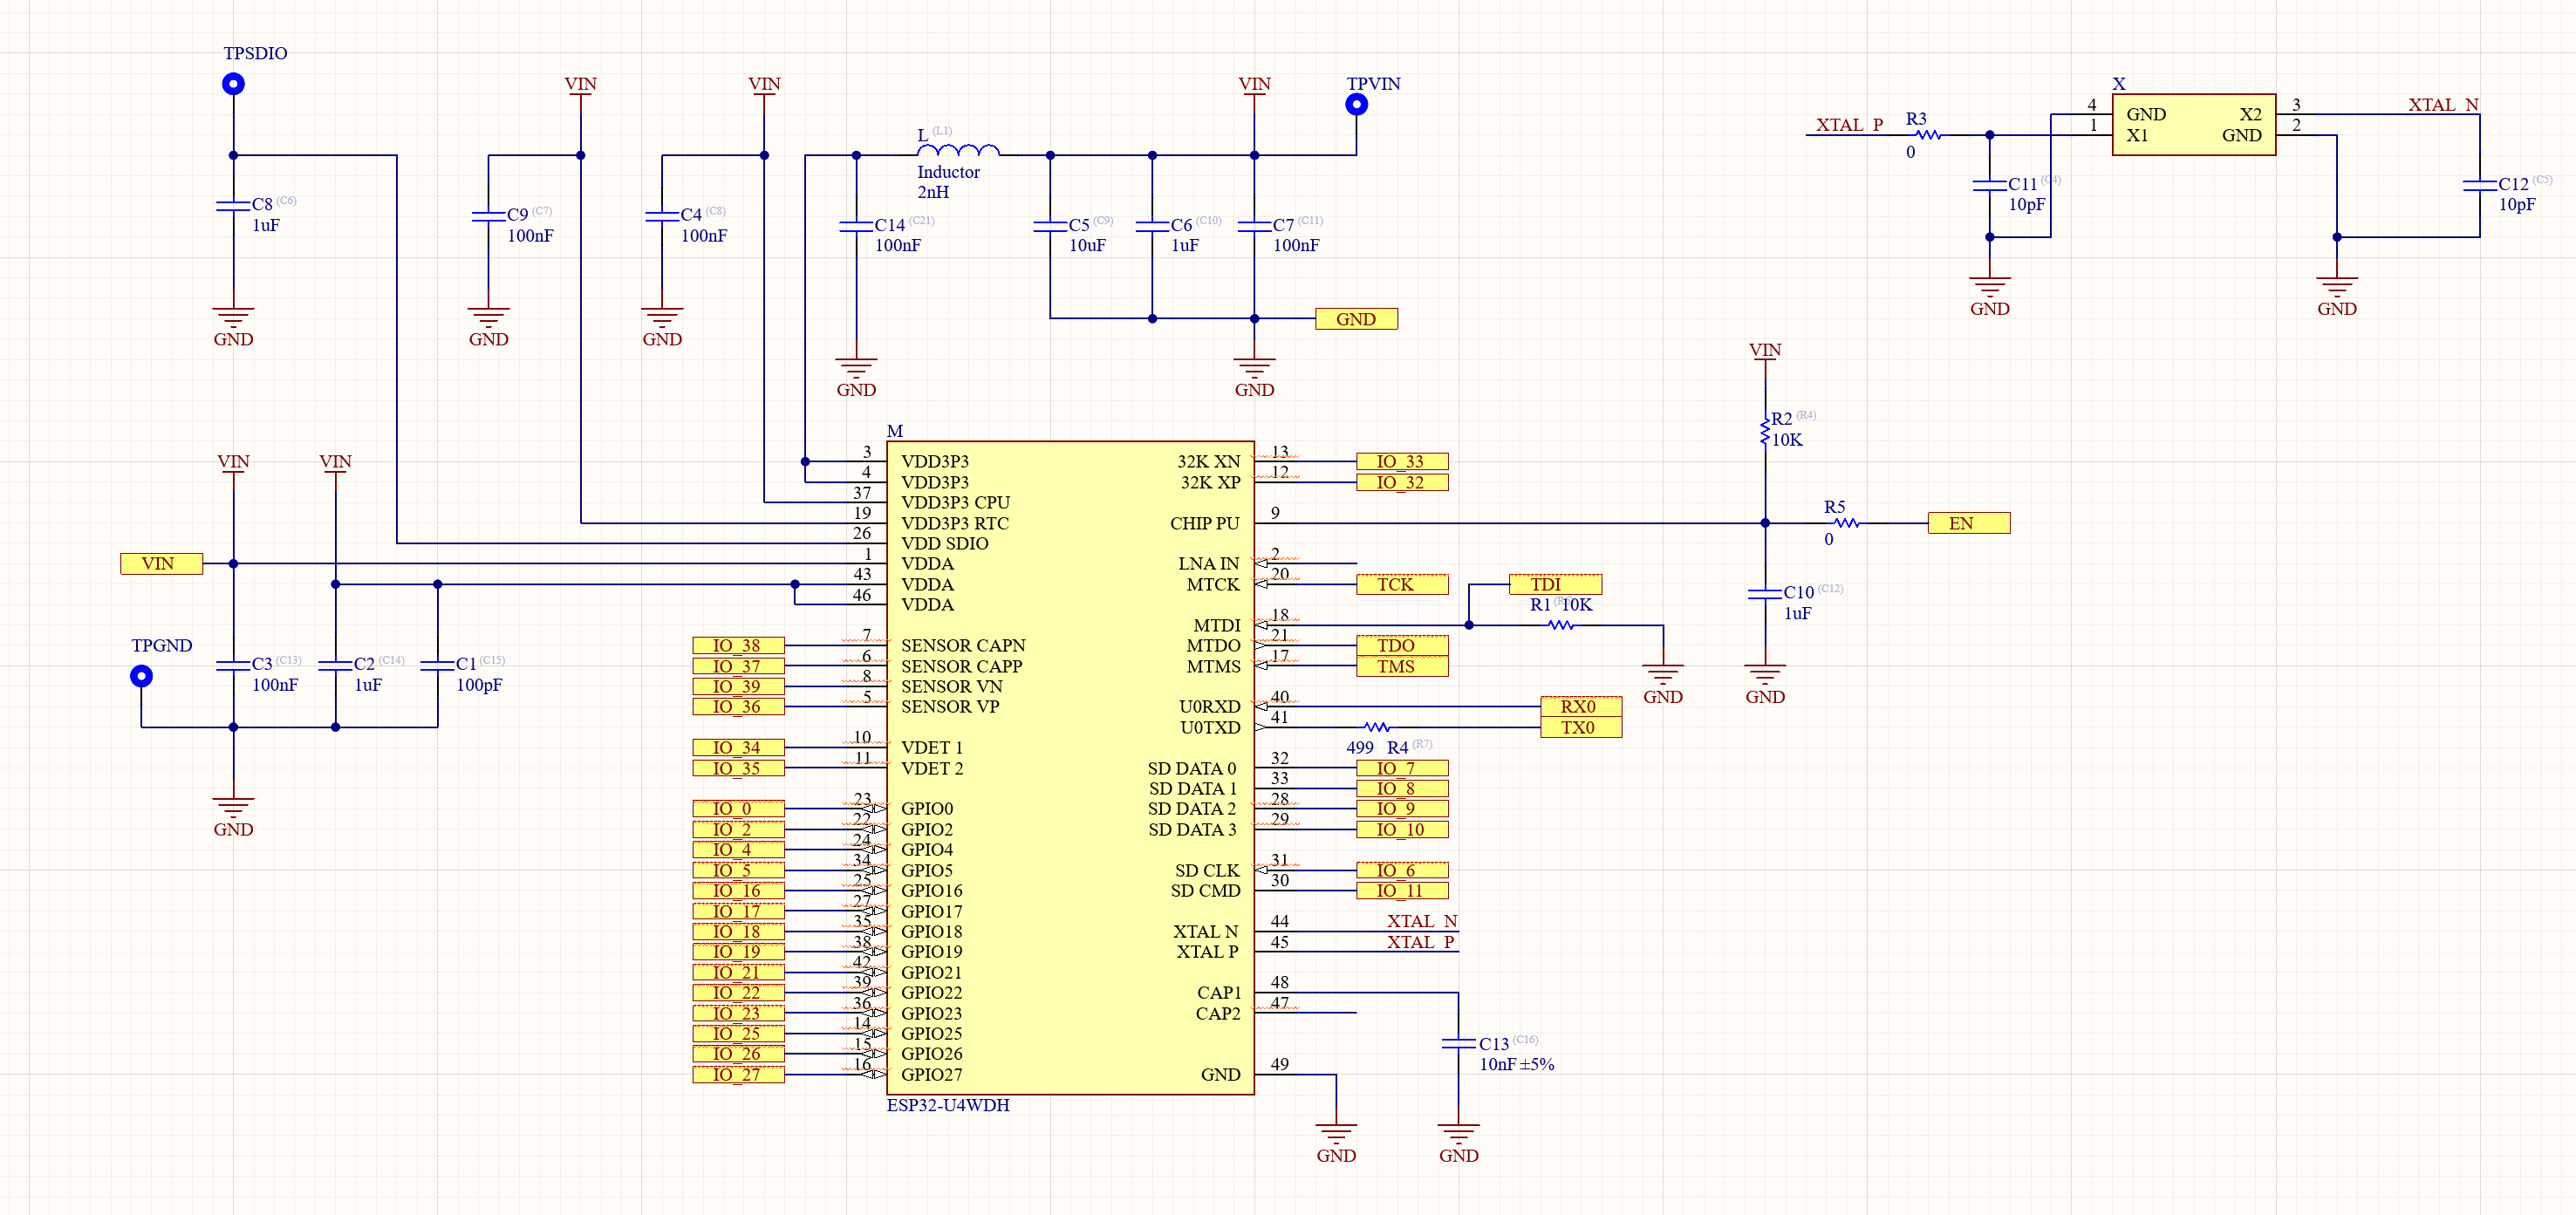Image resolution: width=2576 pixels, height=1215 pixels.
Task: Click the IO_27 port label
Action: [738, 1074]
